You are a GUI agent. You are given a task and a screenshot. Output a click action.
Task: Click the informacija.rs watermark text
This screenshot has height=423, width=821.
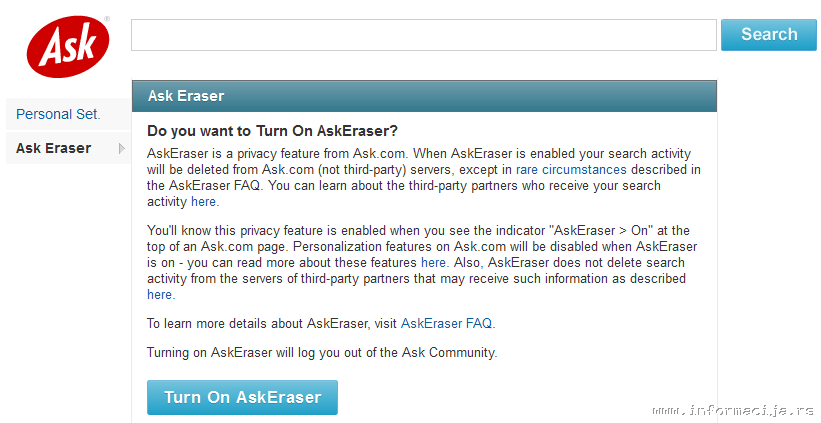click(733, 410)
